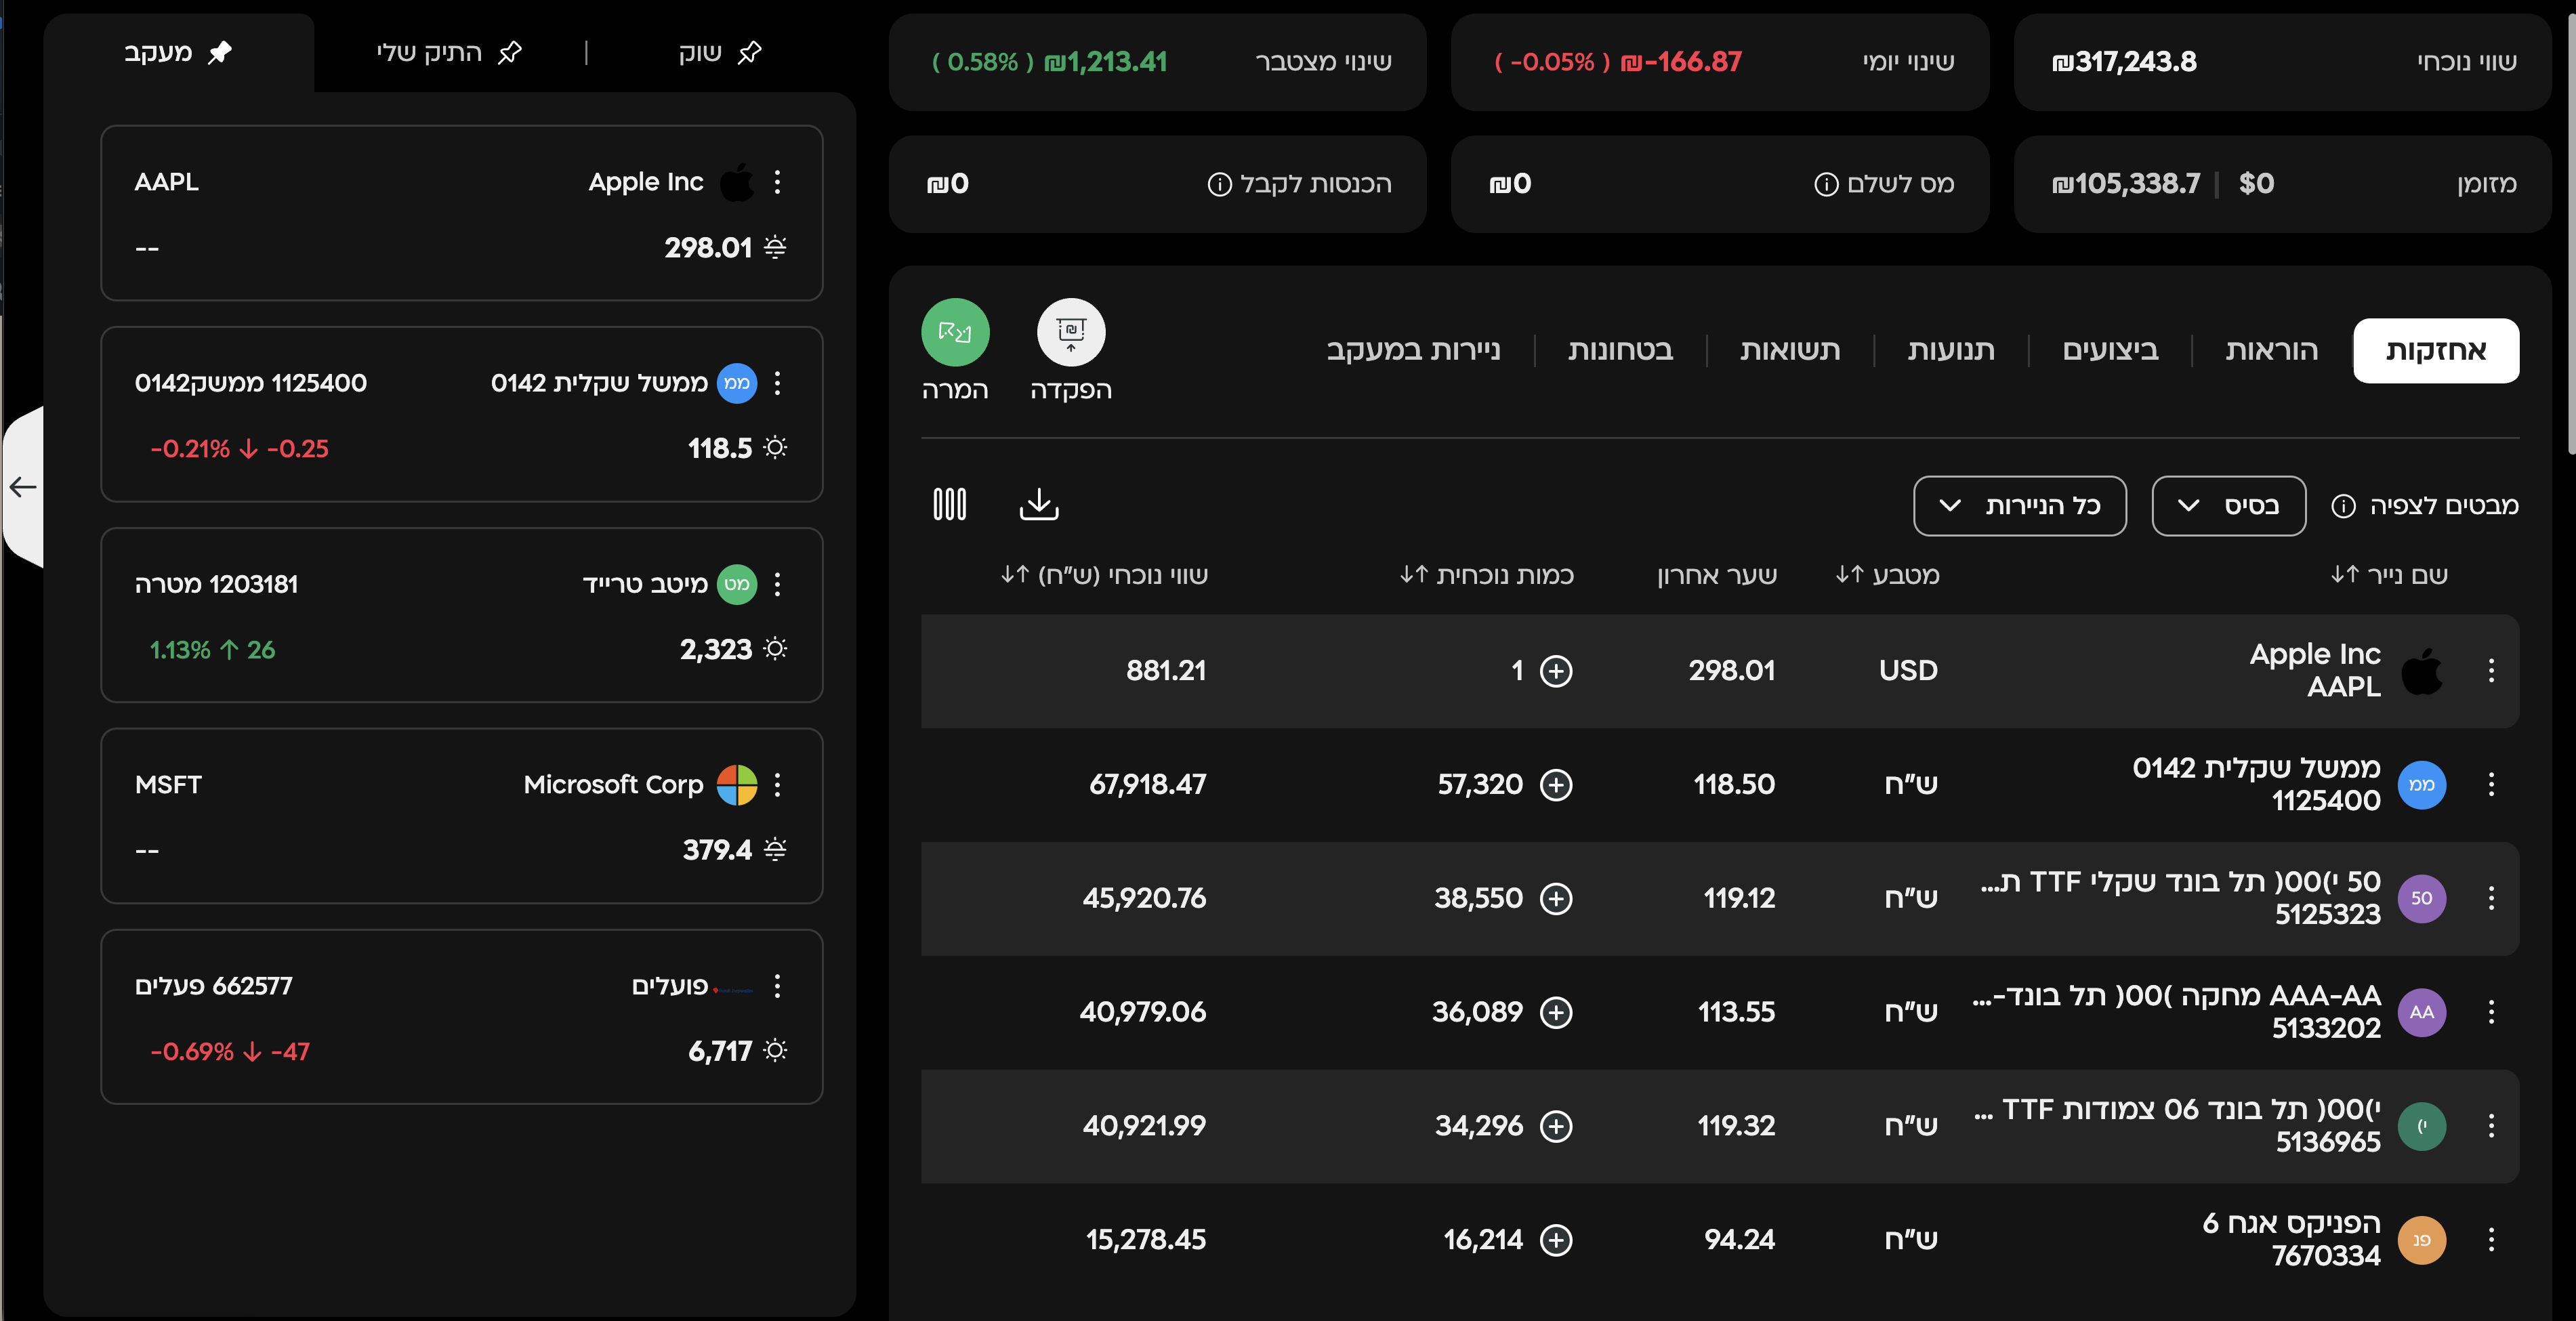Click the Apple Inc AAPL holding name
Image resolution: width=2576 pixels, height=1321 pixels.
tap(2314, 670)
